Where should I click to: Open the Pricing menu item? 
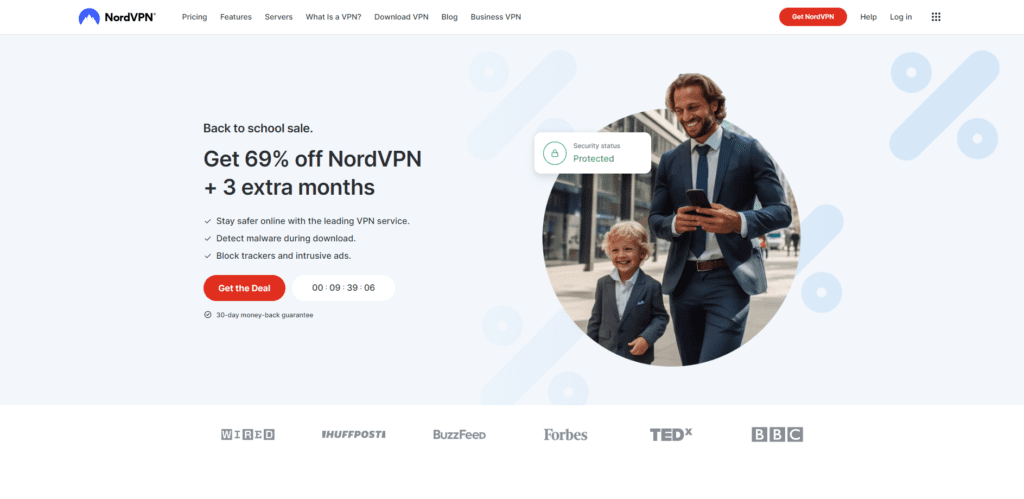195,17
